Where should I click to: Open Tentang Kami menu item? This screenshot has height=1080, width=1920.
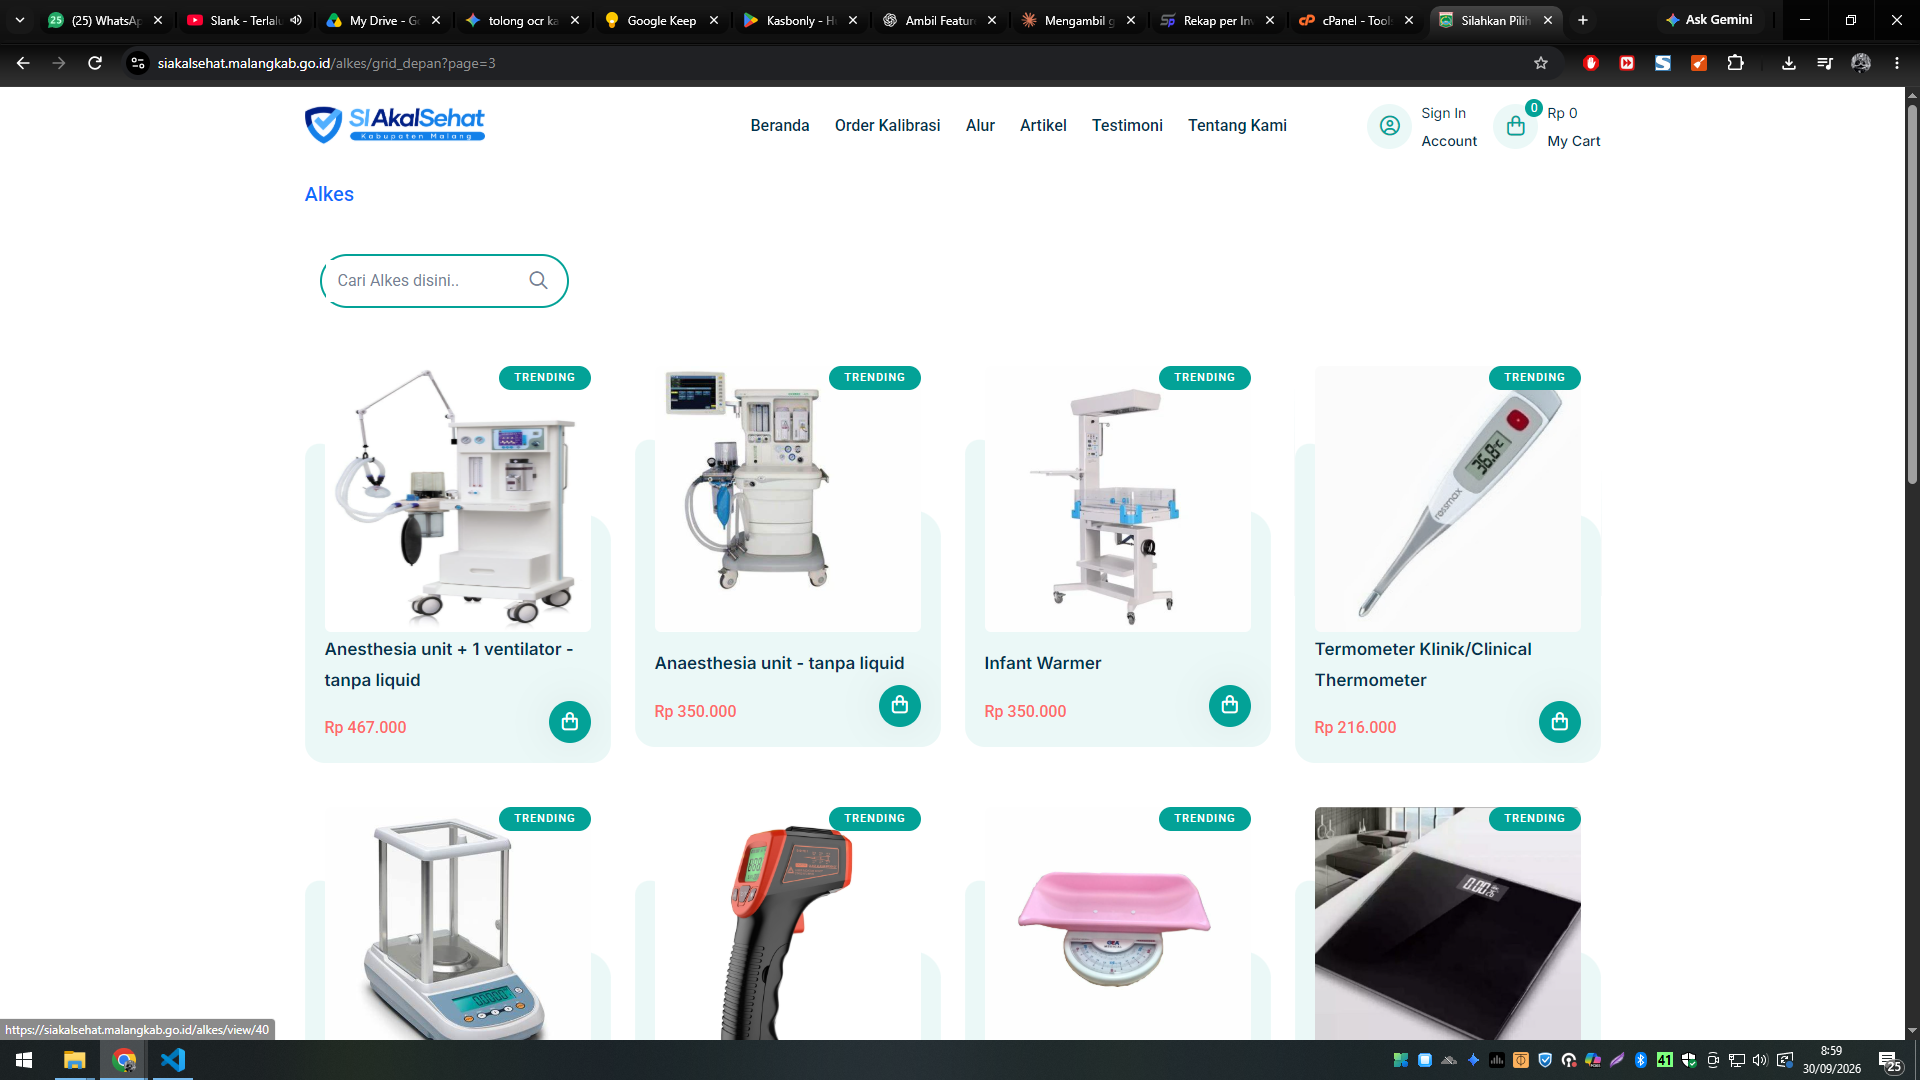(x=1237, y=126)
